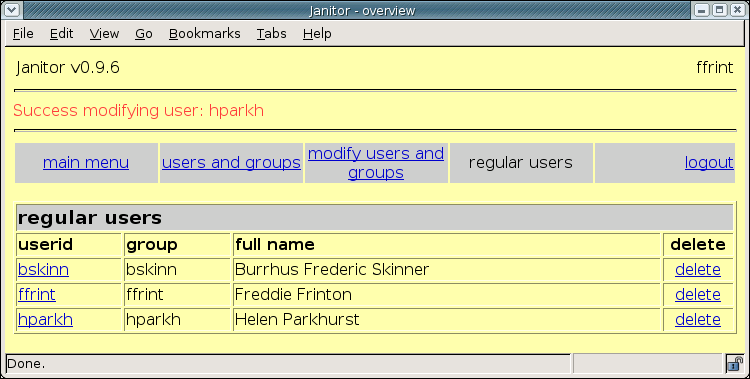Click the security lock icon in status bar
This screenshot has width=750, height=379.
(x=735, y=364)
